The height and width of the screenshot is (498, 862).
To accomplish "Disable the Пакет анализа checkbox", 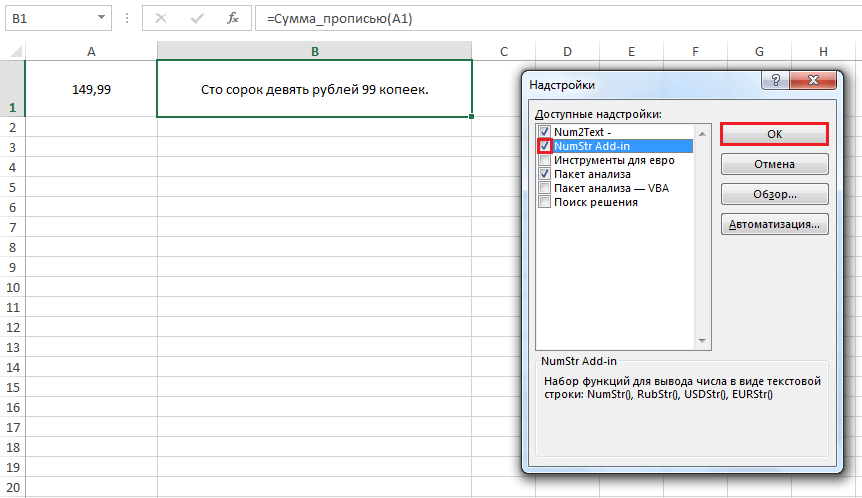I will coord(544,174).
